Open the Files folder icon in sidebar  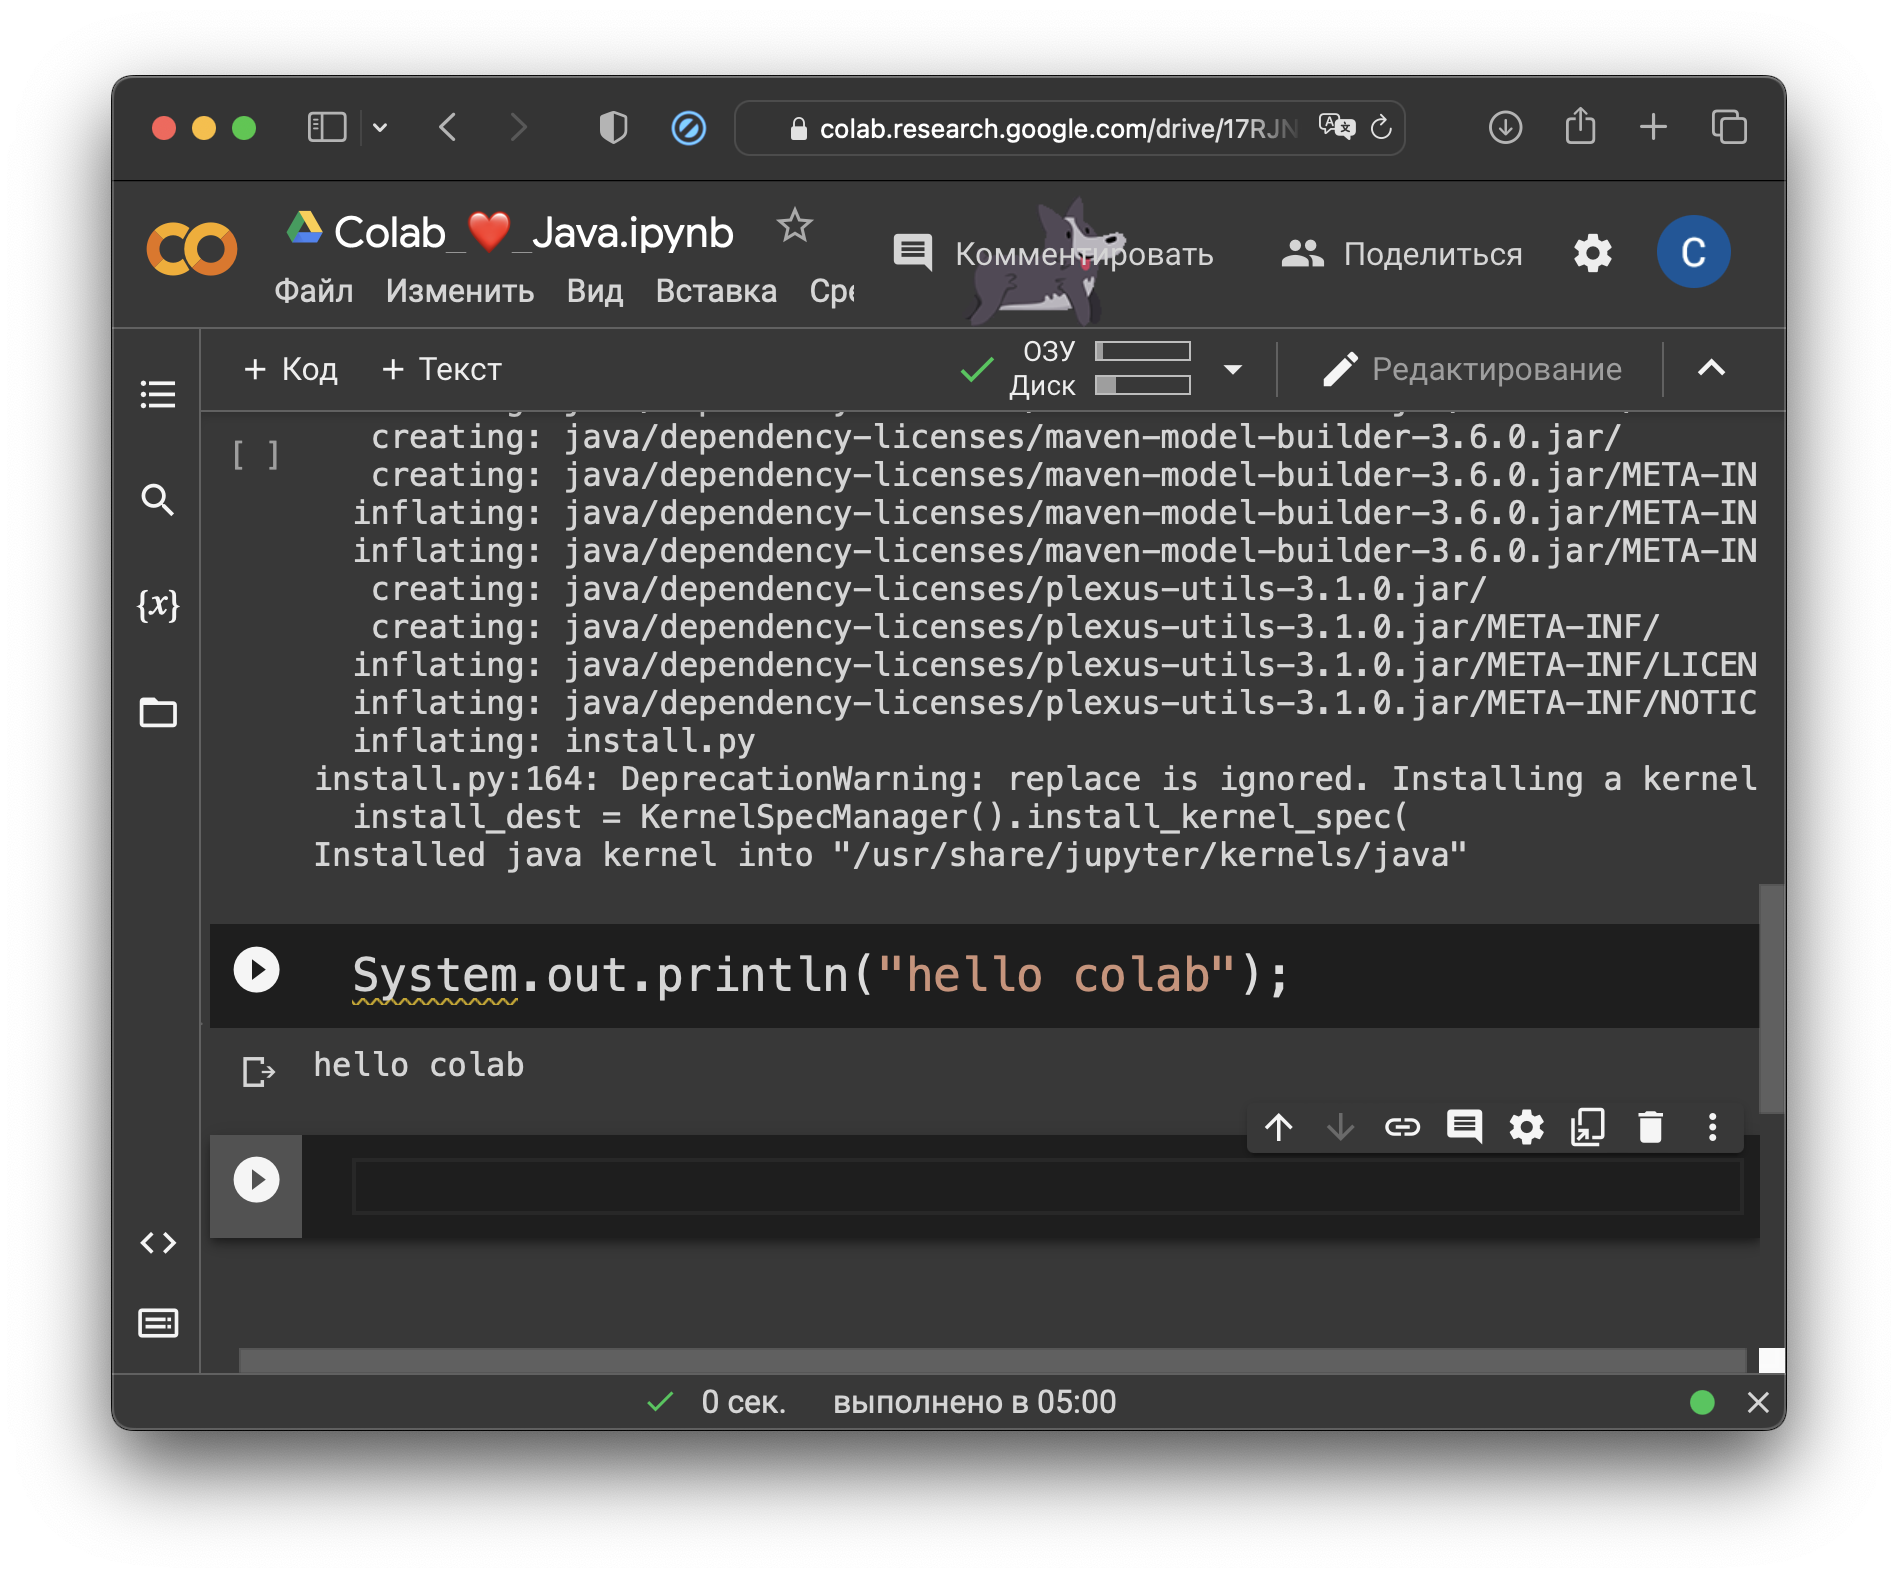coord(158,713)
